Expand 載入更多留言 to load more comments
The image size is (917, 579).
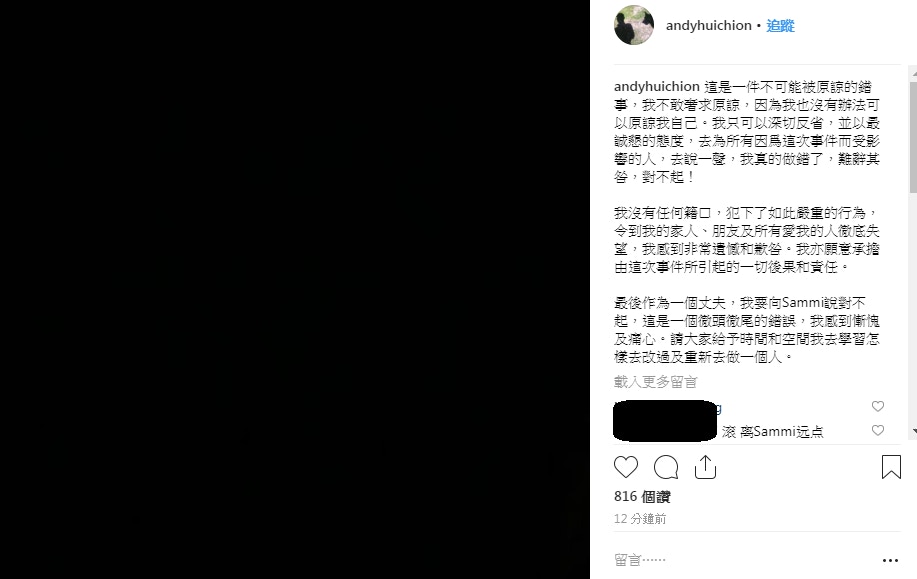(x=656, y=382)
